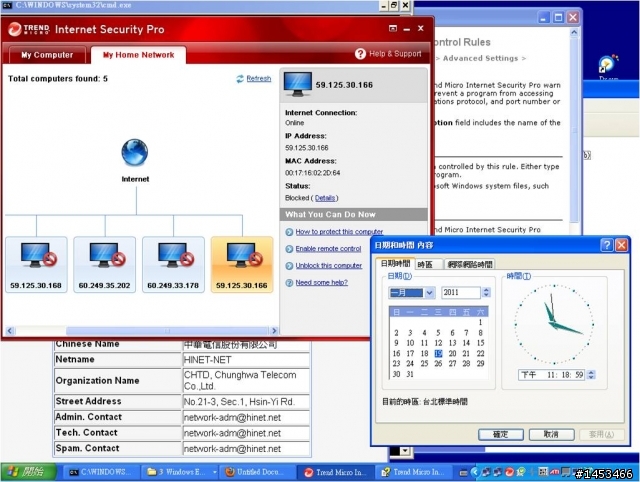Select computer 59.125.30.168
640x482 pixels.
coord(36,264)
